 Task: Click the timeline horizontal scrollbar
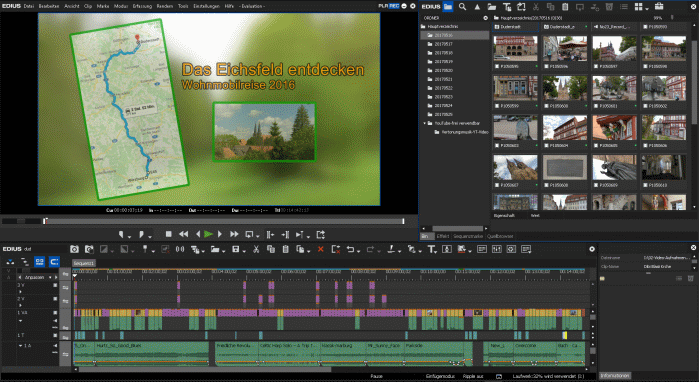(205, 370)
